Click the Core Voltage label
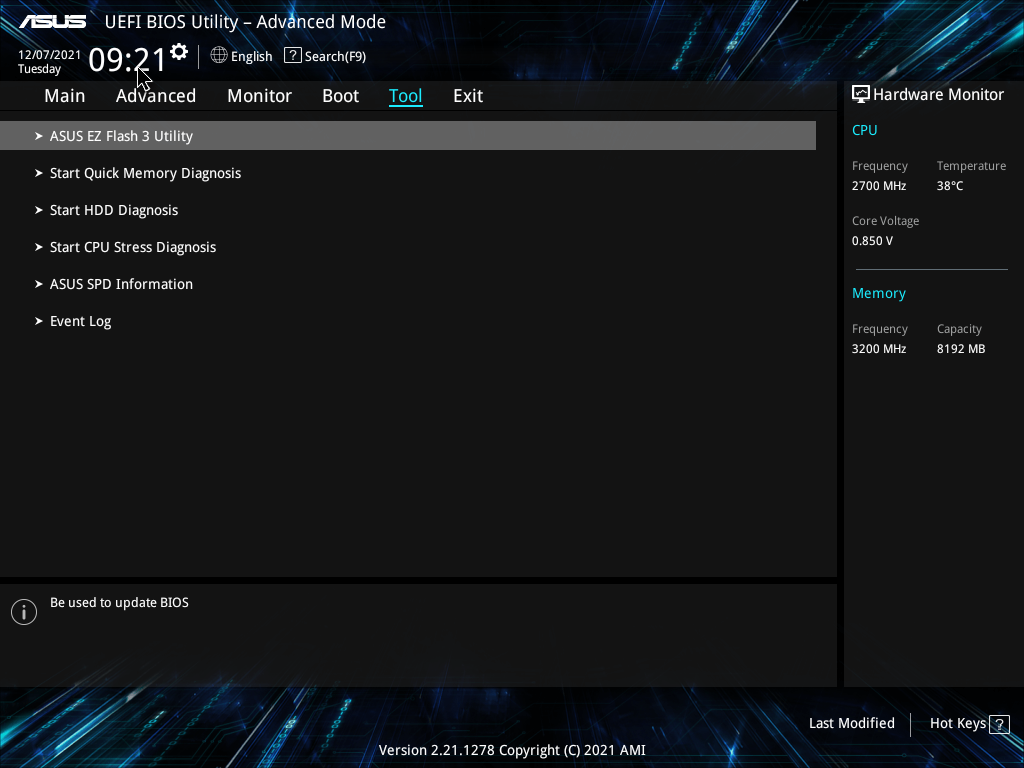 [885, 221]
